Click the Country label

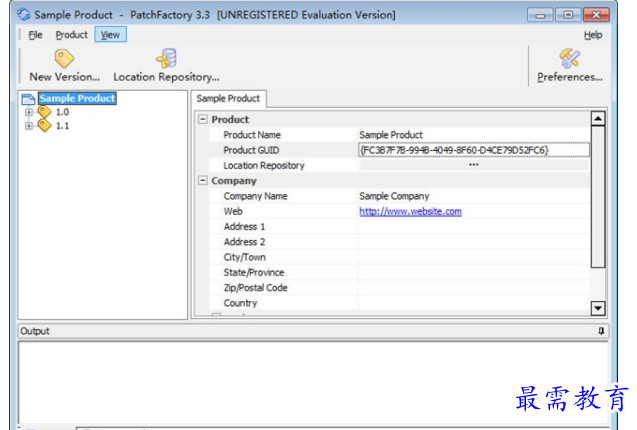point(240,303)
